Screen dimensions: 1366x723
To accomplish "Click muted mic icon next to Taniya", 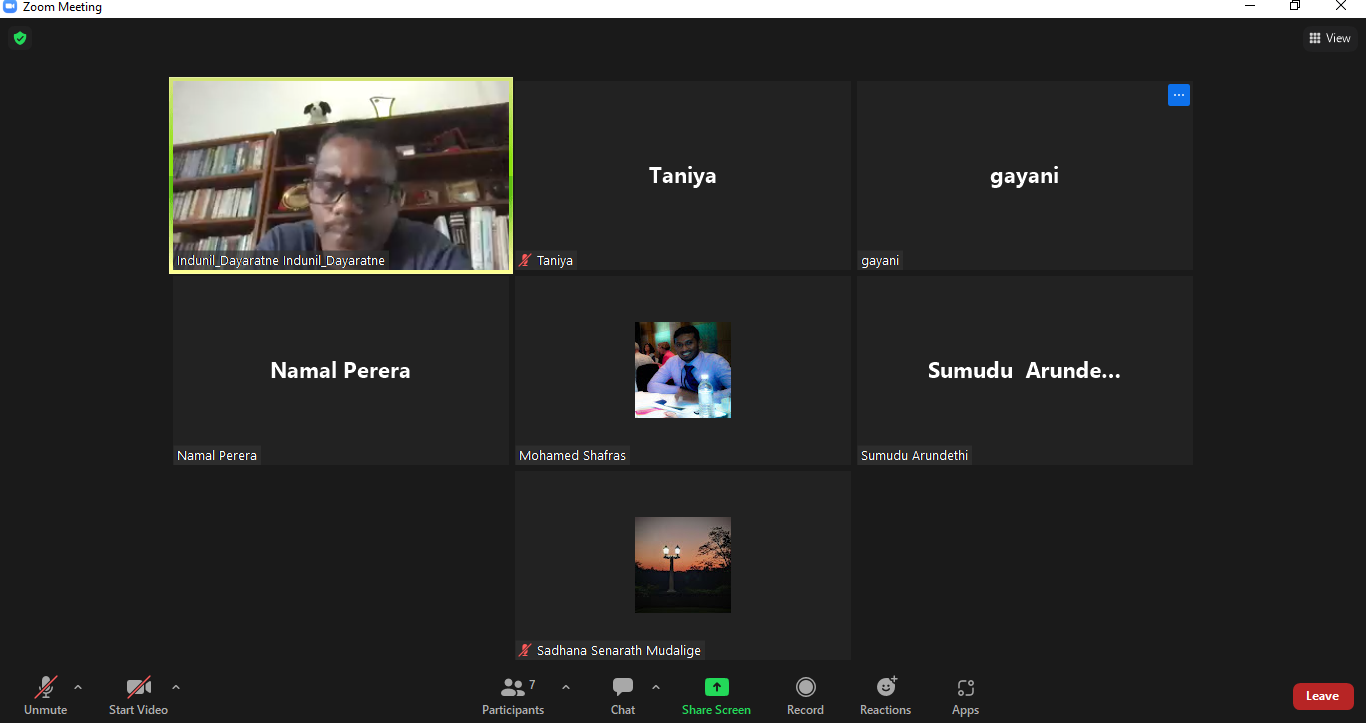I will [525, 260].
